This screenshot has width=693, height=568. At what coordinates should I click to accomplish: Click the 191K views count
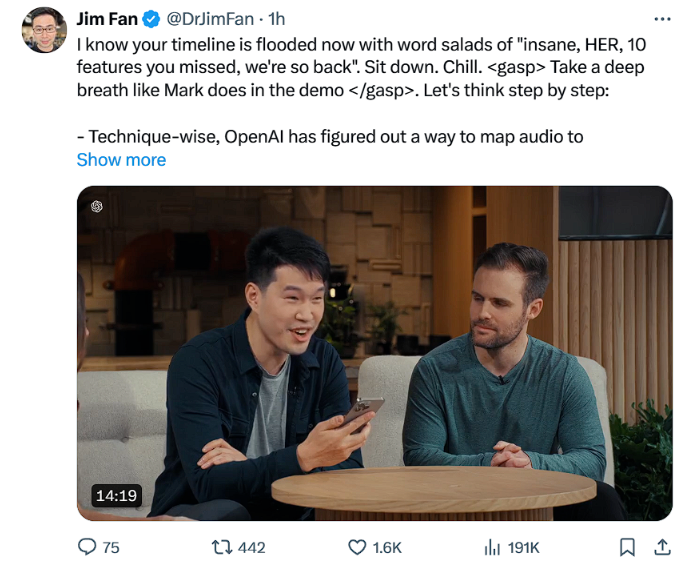[524, 547]
